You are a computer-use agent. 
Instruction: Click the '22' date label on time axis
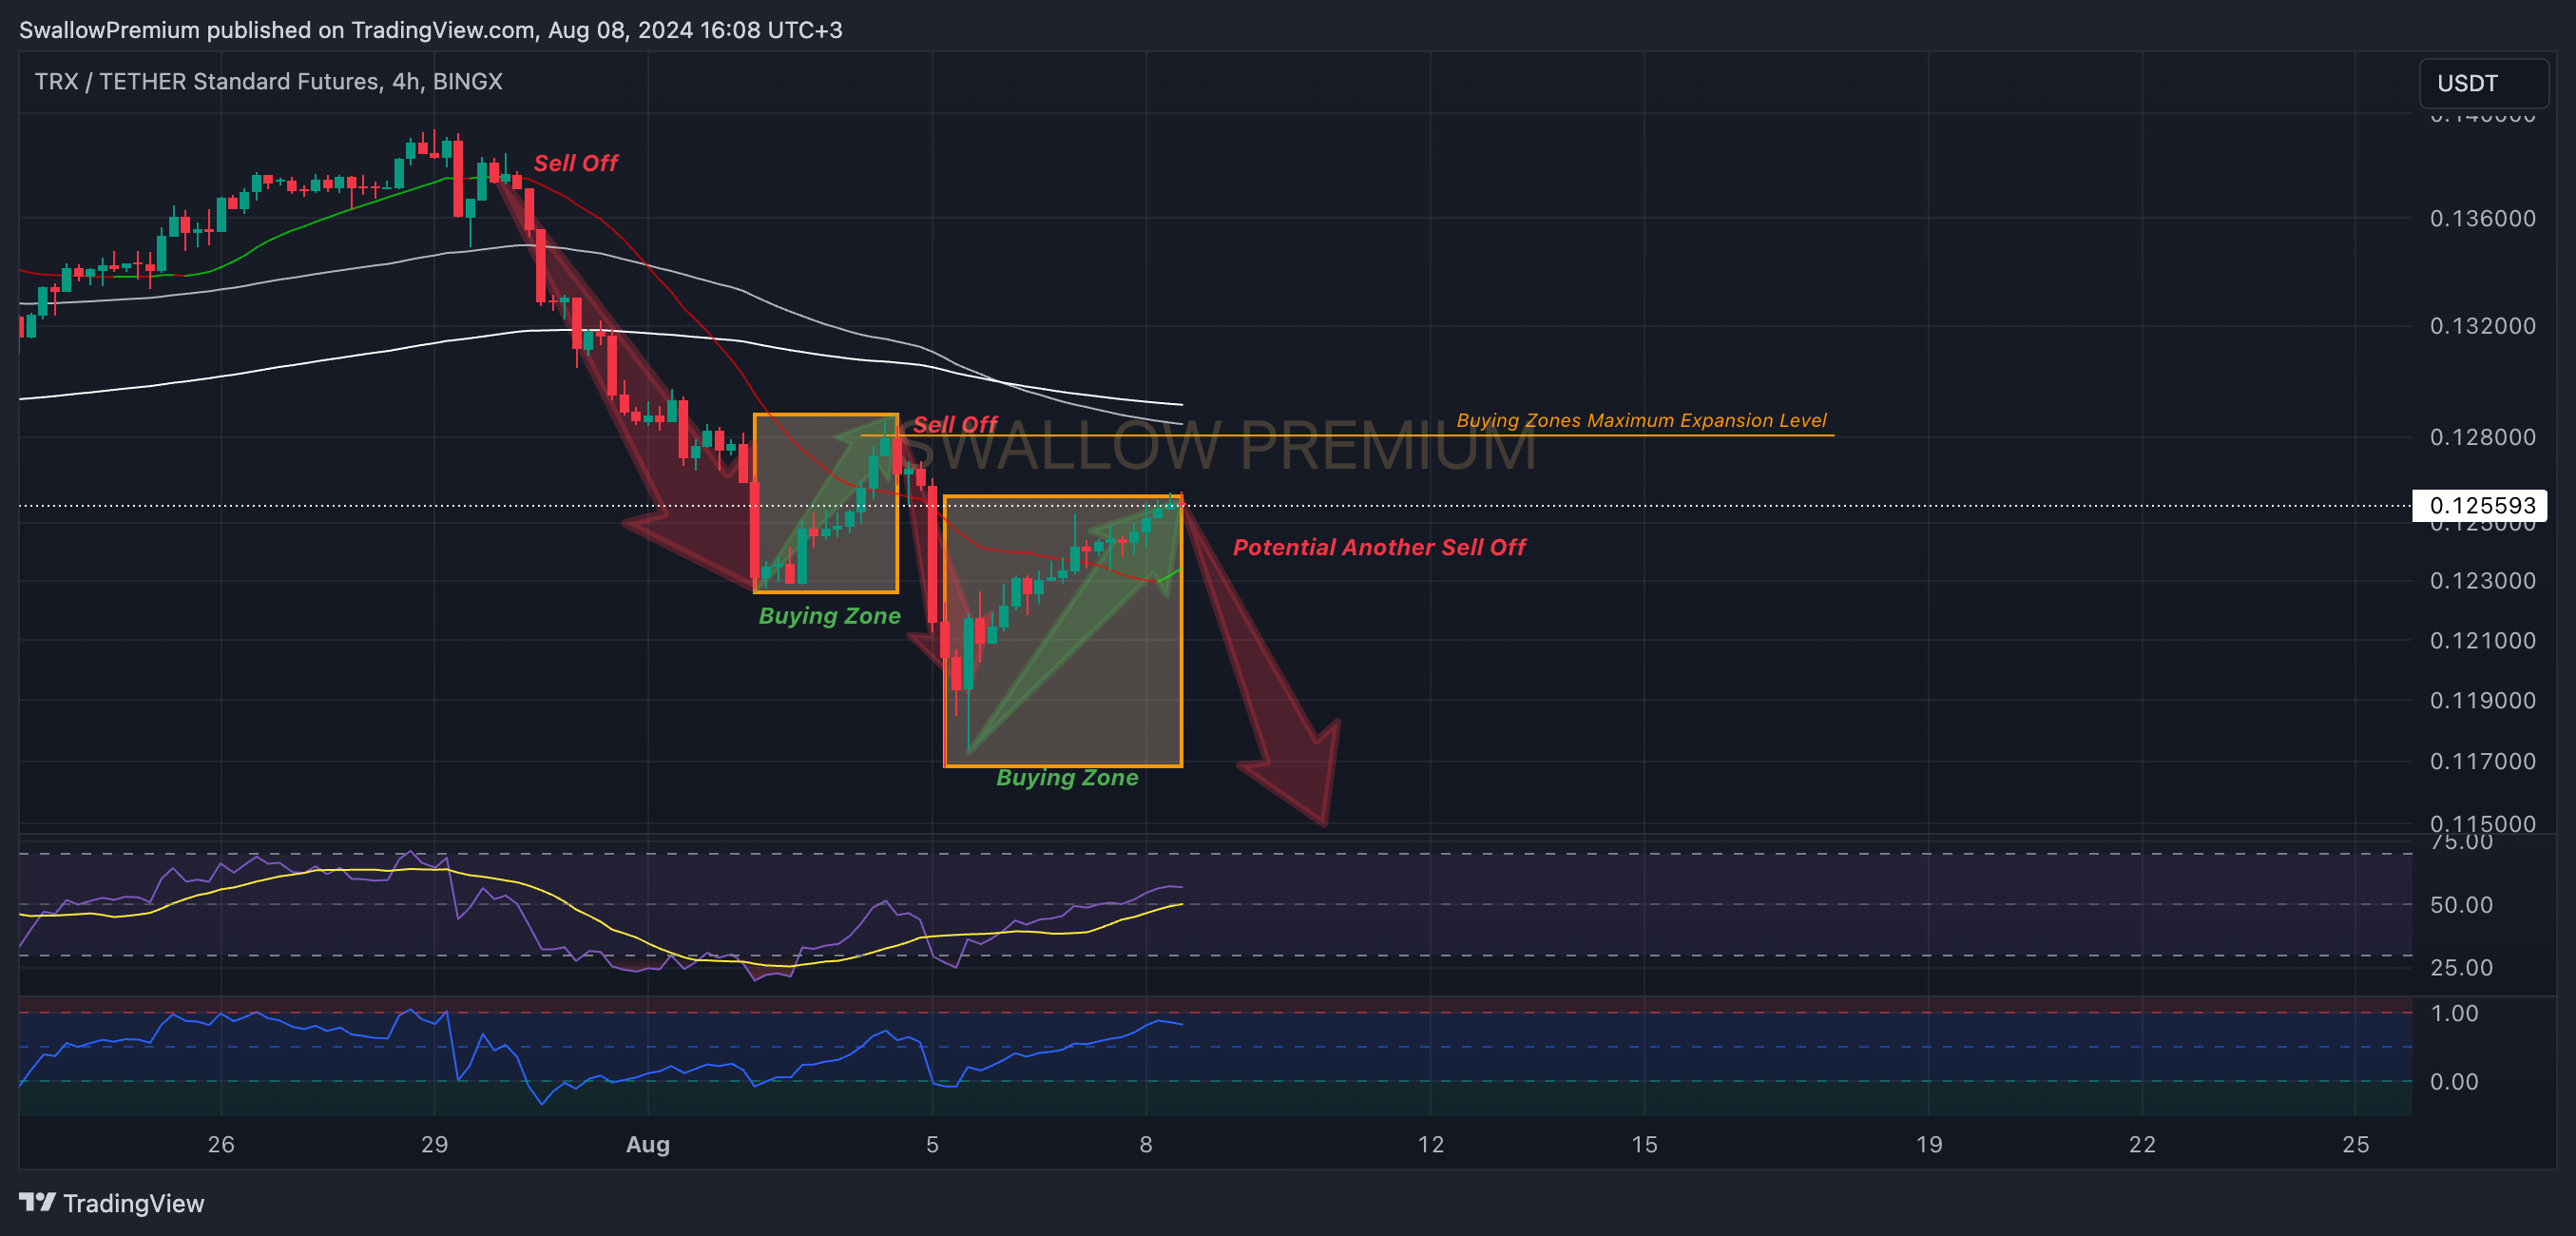[x=2142, y=1144]
